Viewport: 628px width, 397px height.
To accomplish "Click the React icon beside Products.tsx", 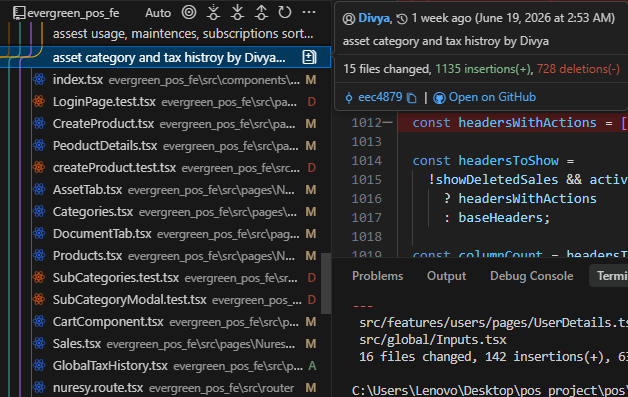I will pyautogui.click(x=39, y=256).
